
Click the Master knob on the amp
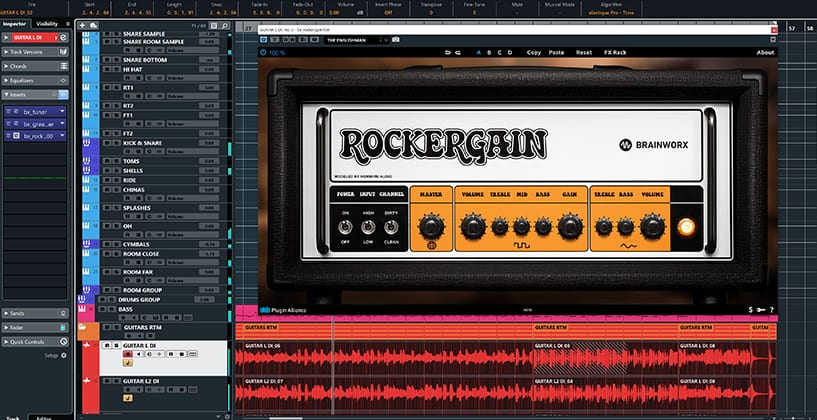coord(431,227)
